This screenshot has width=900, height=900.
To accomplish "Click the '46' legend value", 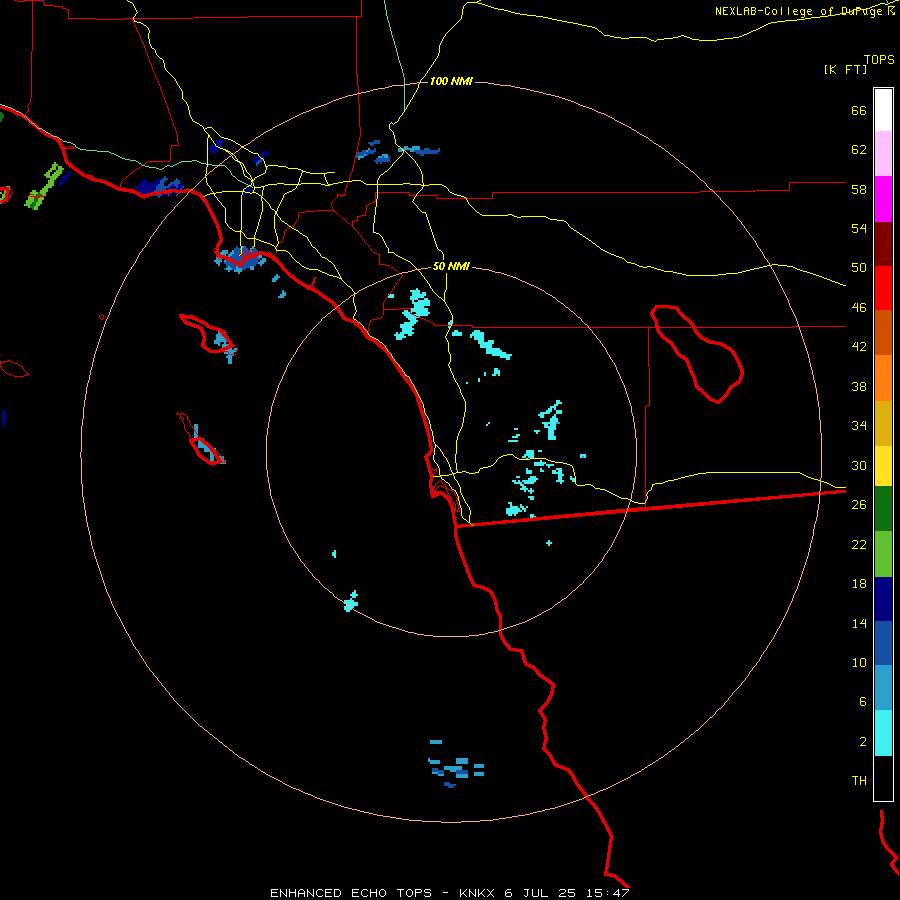I will (x=859, y=308).
